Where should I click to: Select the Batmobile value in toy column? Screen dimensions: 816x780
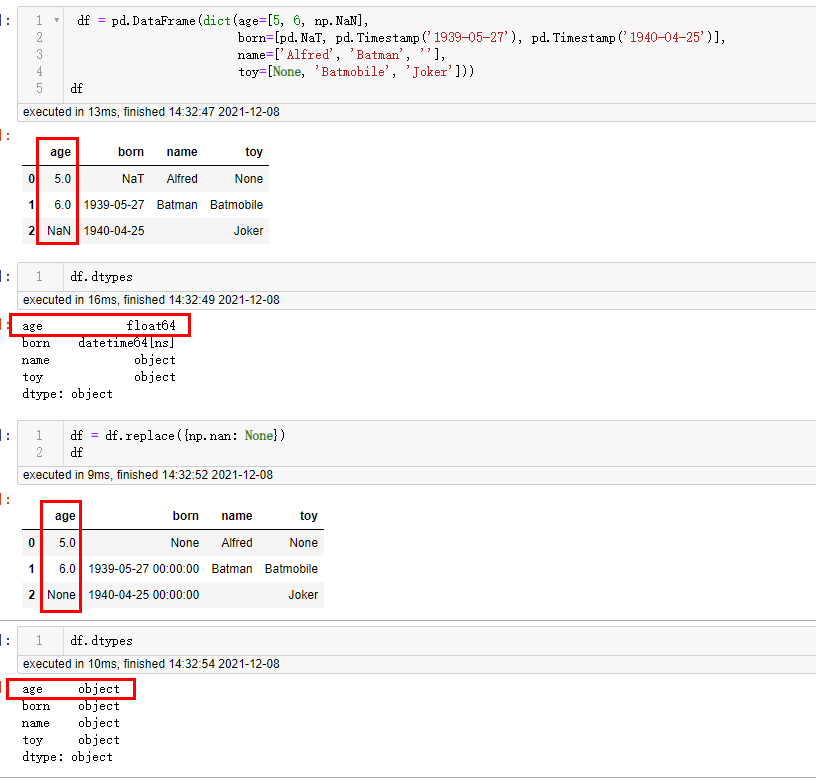coord(236,205)
